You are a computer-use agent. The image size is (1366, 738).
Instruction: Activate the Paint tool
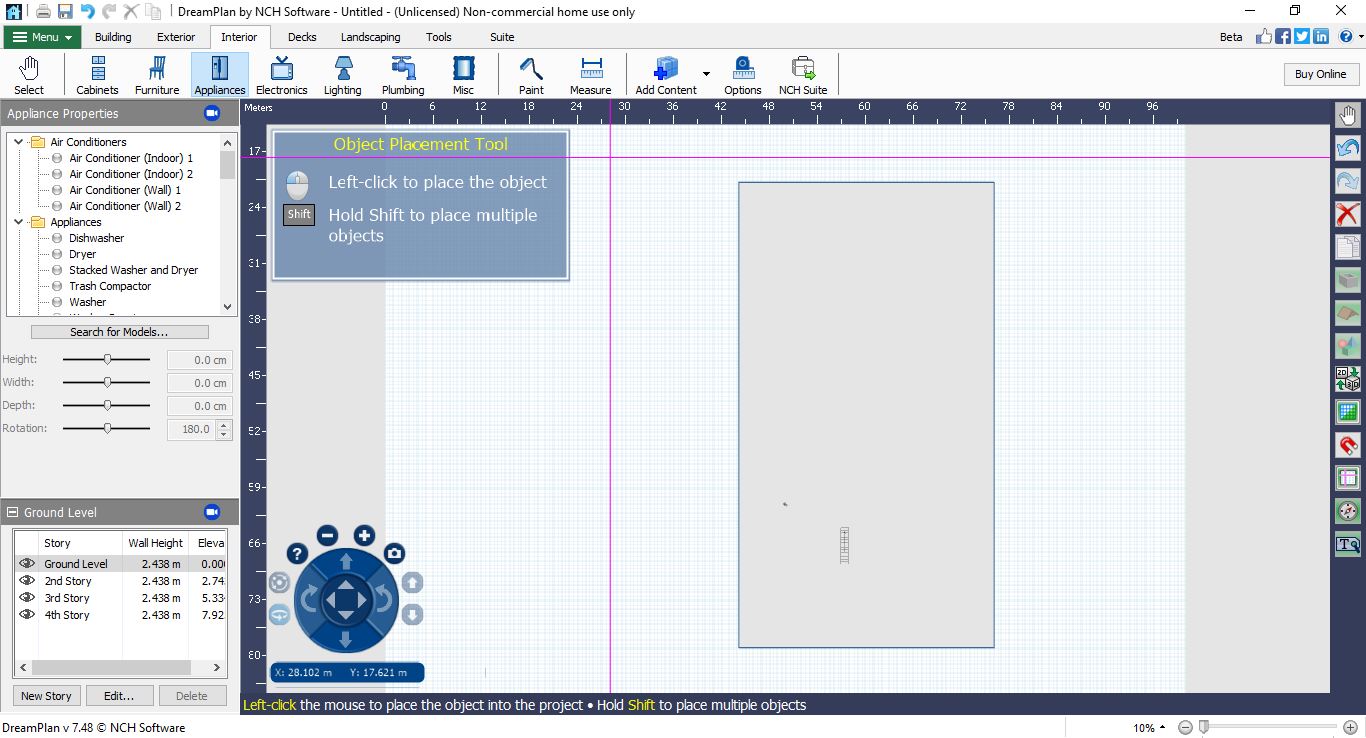click(531, 75)
